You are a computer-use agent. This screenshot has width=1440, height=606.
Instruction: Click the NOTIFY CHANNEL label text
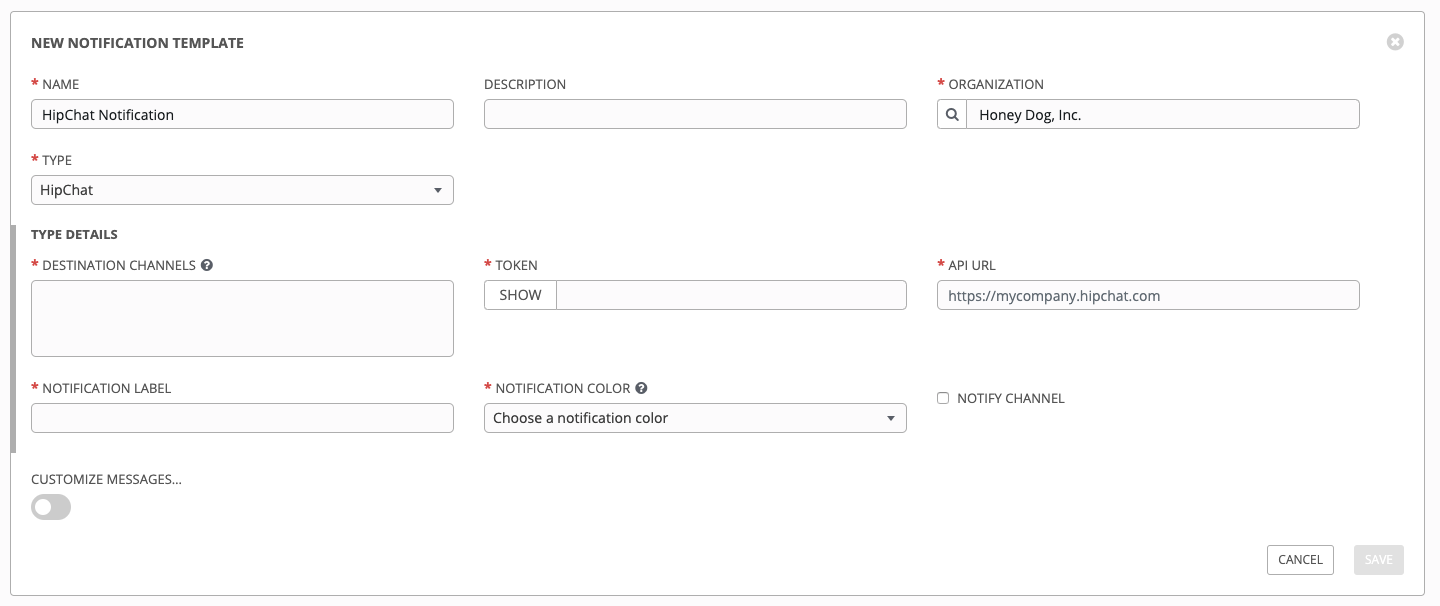(1010, 398)
